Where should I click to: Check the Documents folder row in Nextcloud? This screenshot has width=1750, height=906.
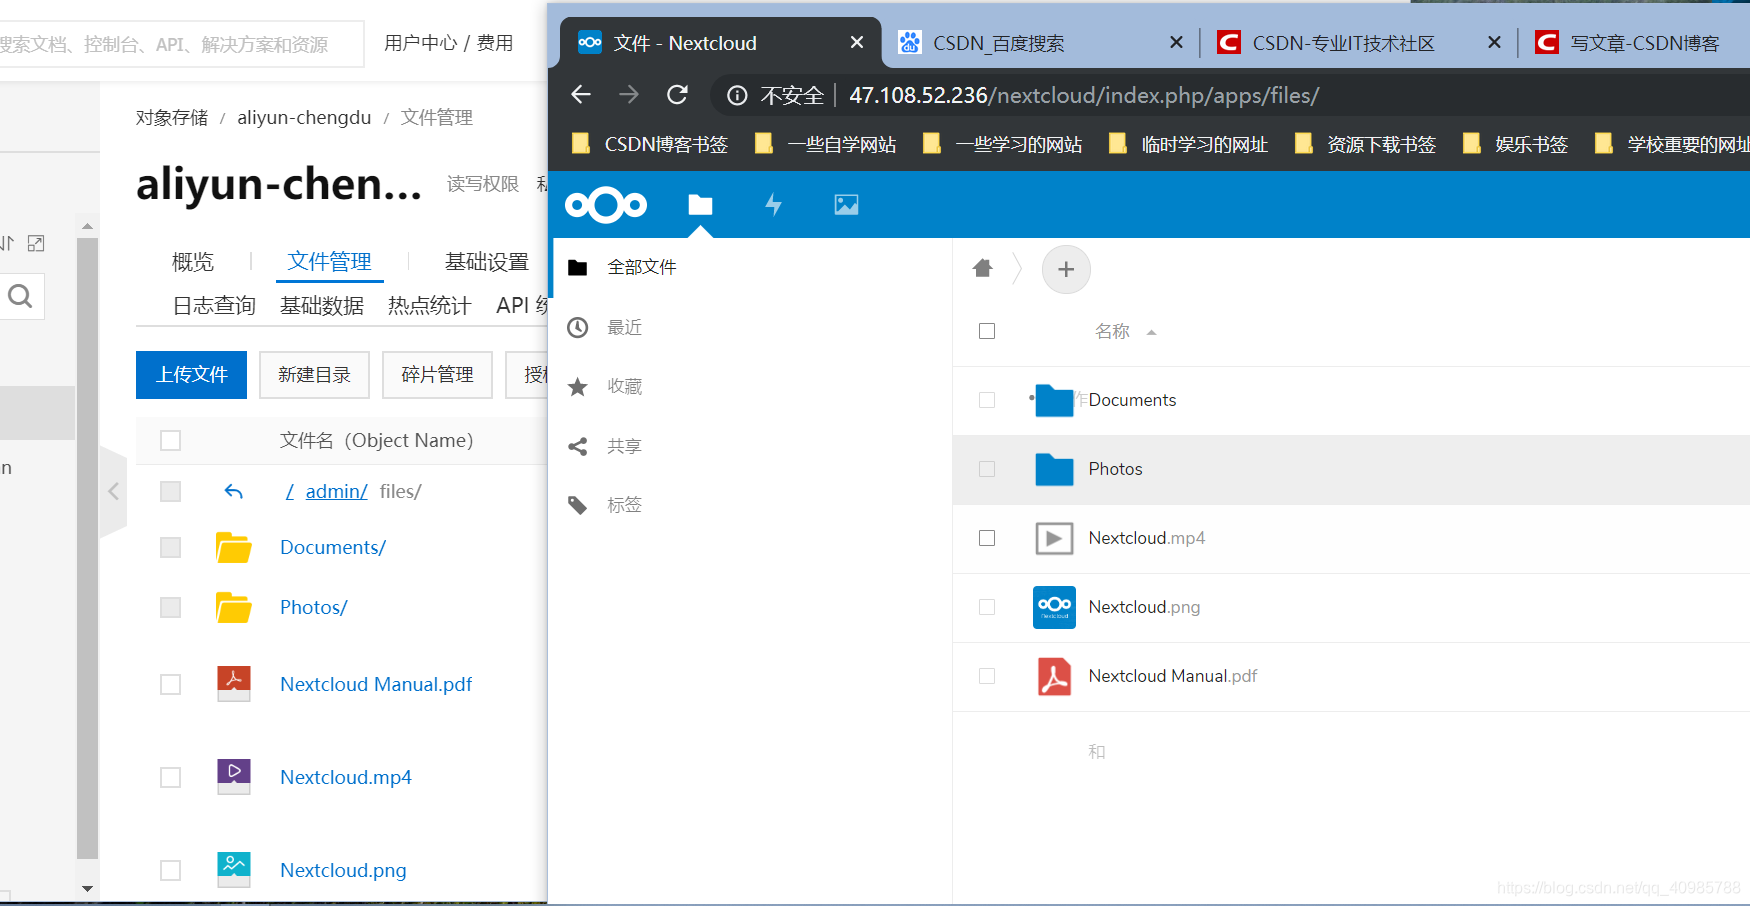[987, 400]
